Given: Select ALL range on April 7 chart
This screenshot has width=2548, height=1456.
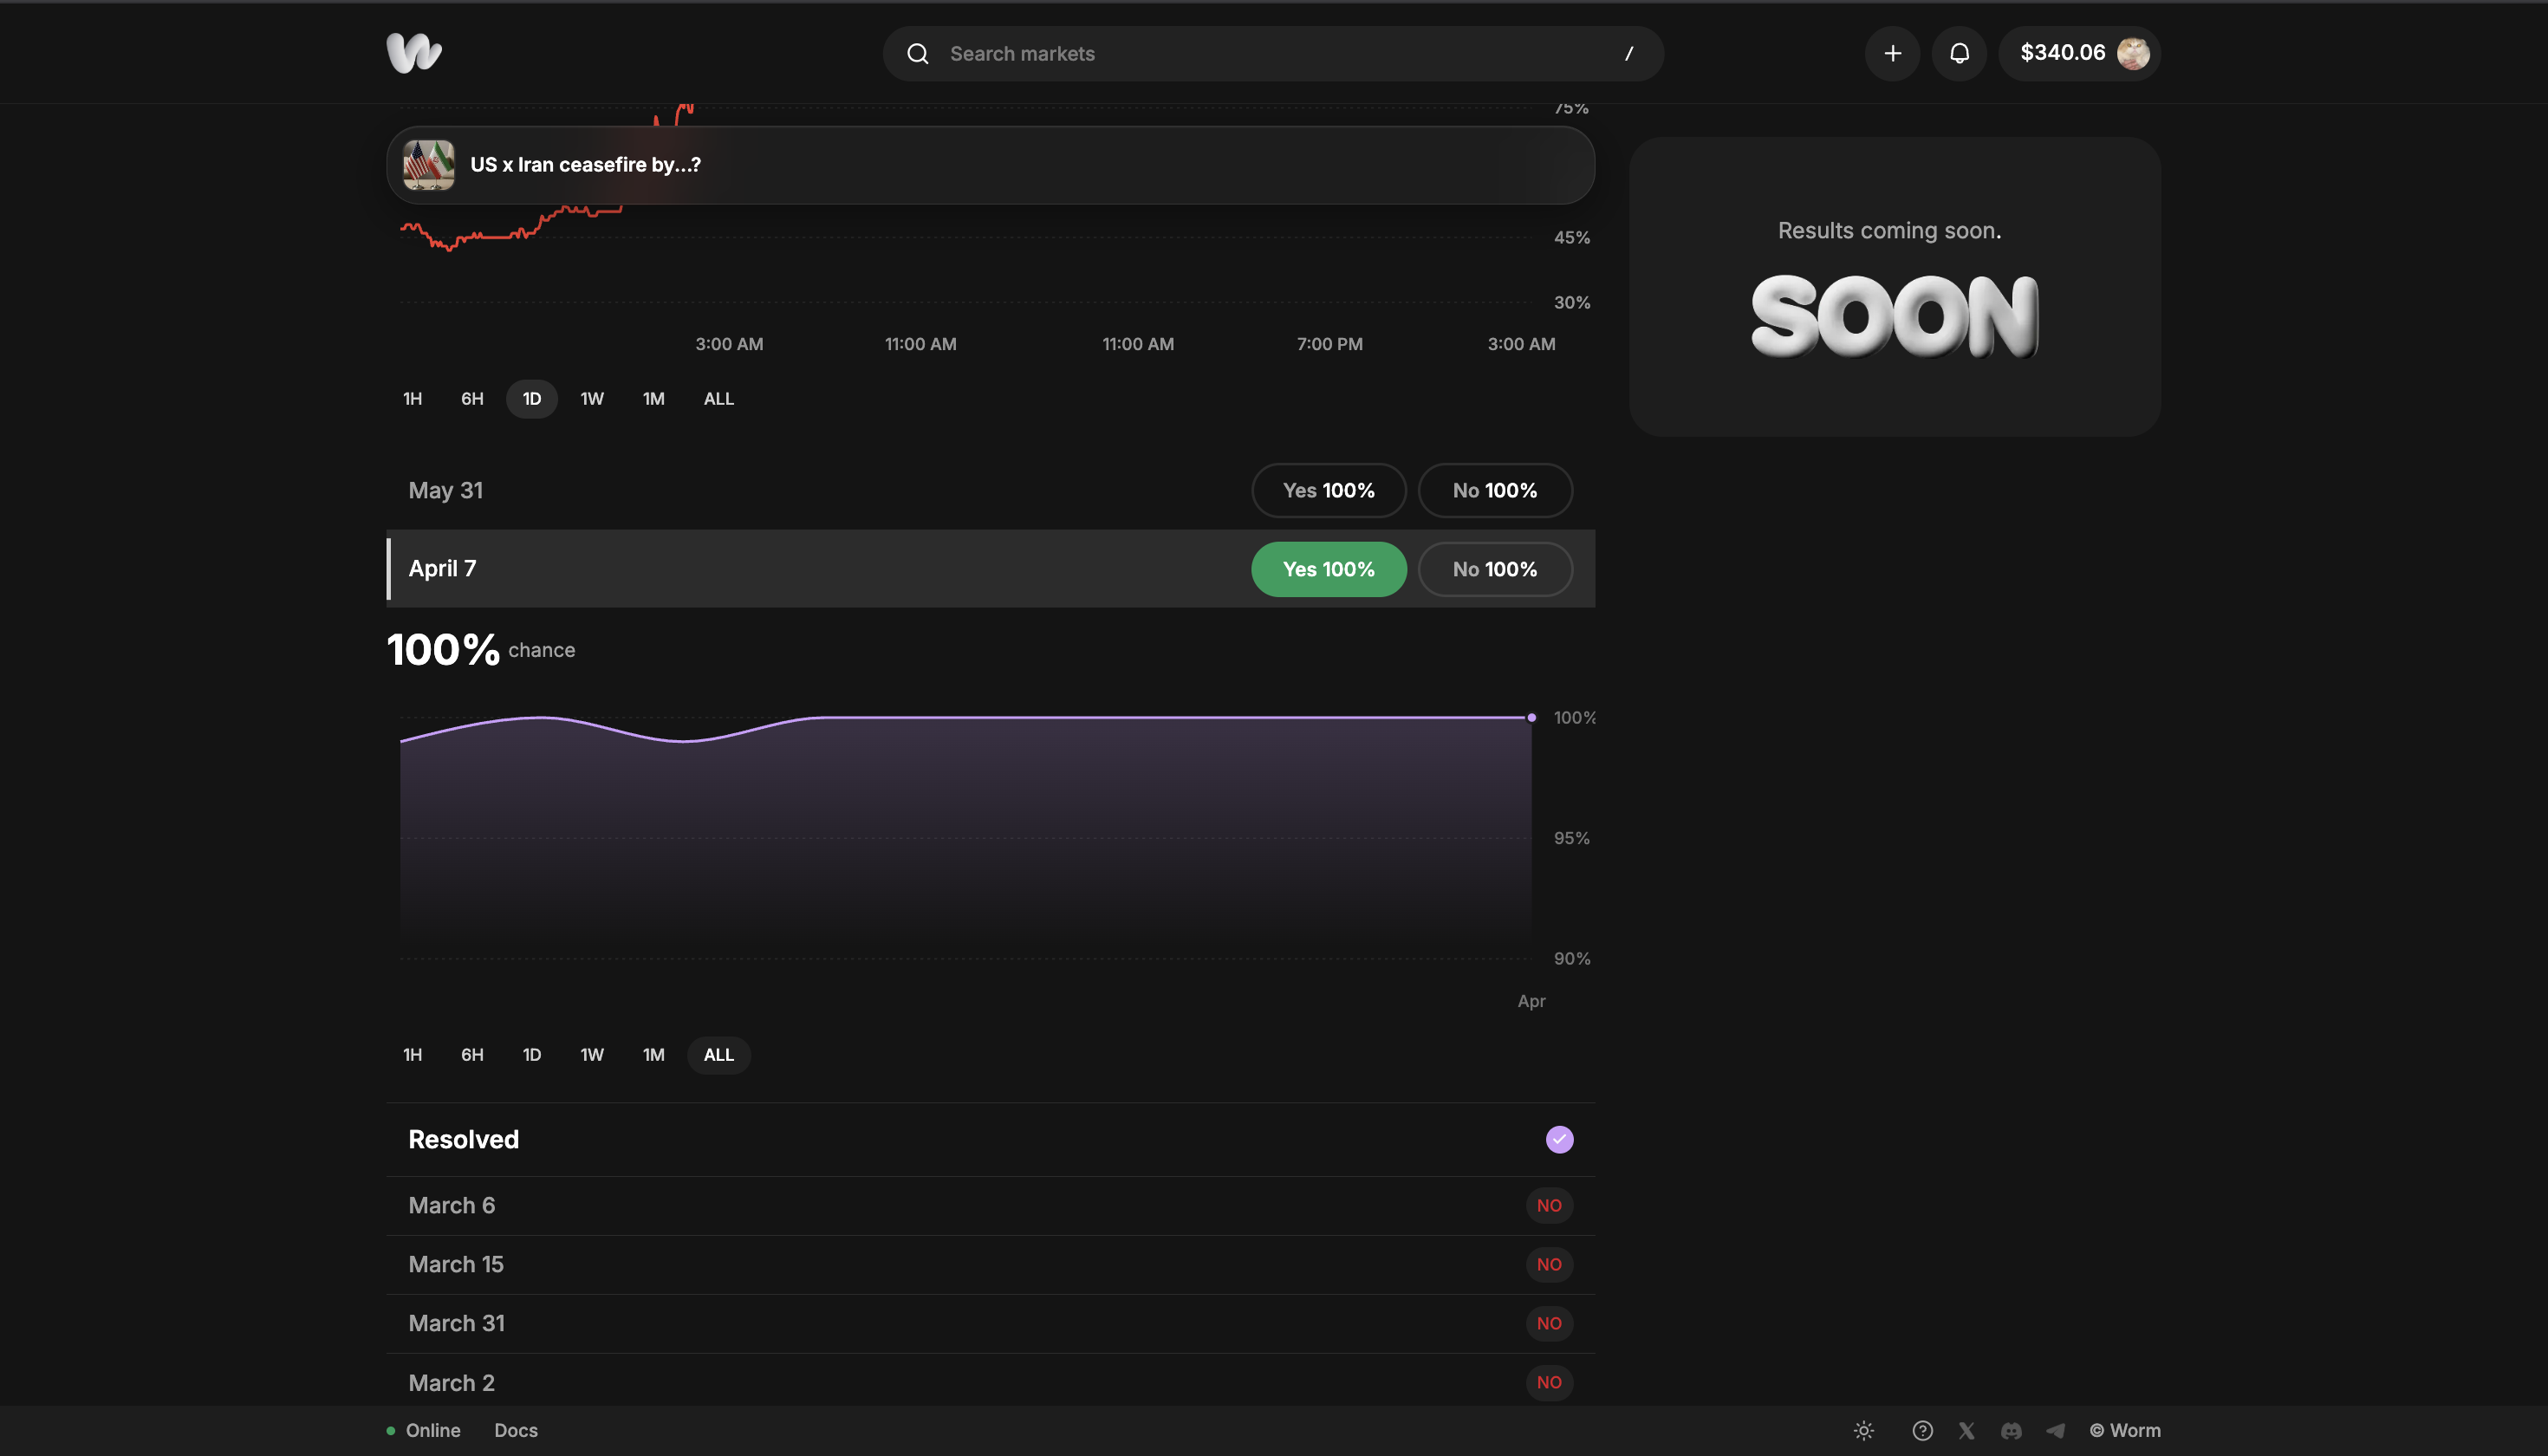Looking at the screenshot, I should [719, 1055].
